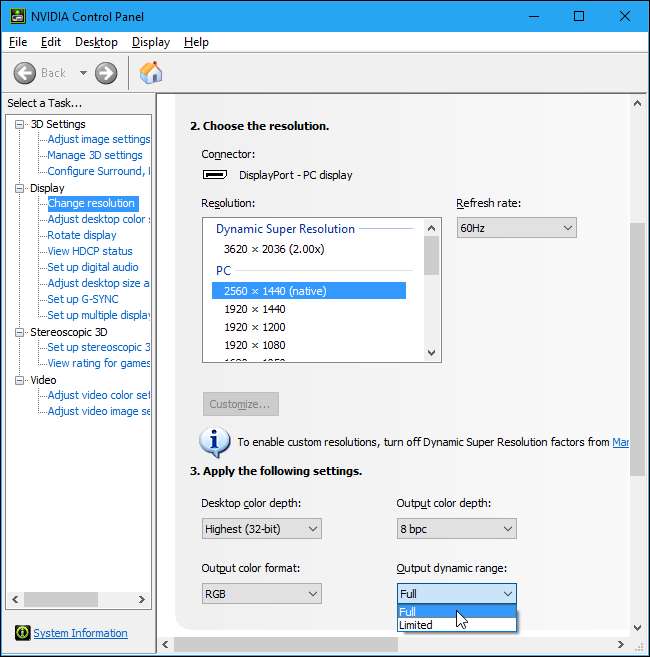
Task: Click the Home icon in toolbar
Action: [151, 73]
